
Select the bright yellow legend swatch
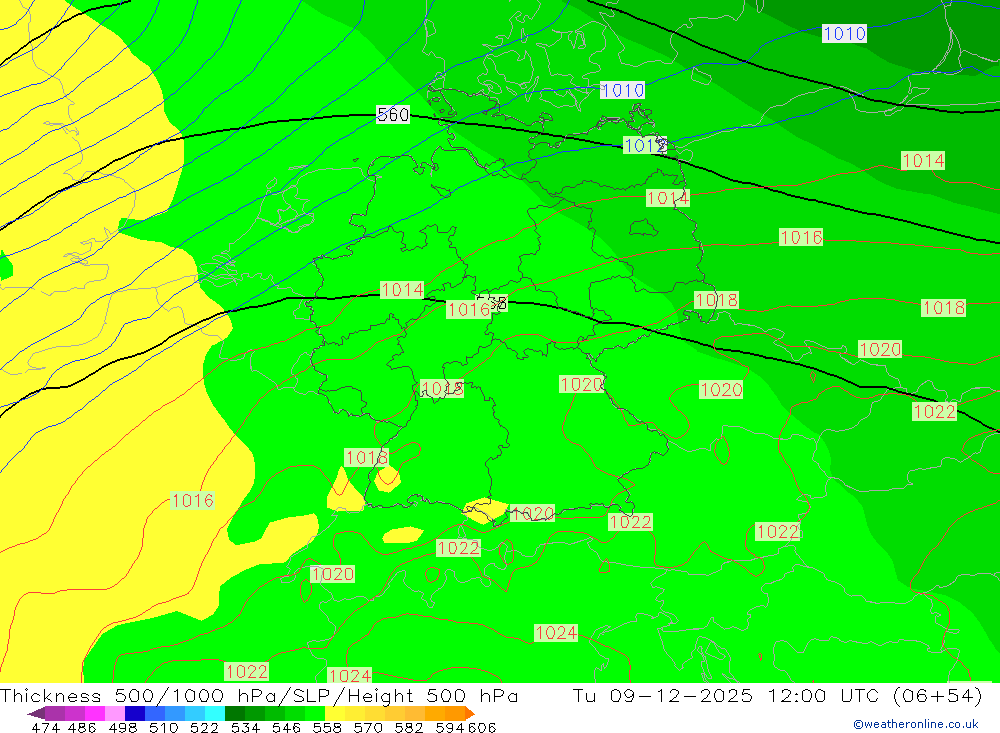[335, 713]
